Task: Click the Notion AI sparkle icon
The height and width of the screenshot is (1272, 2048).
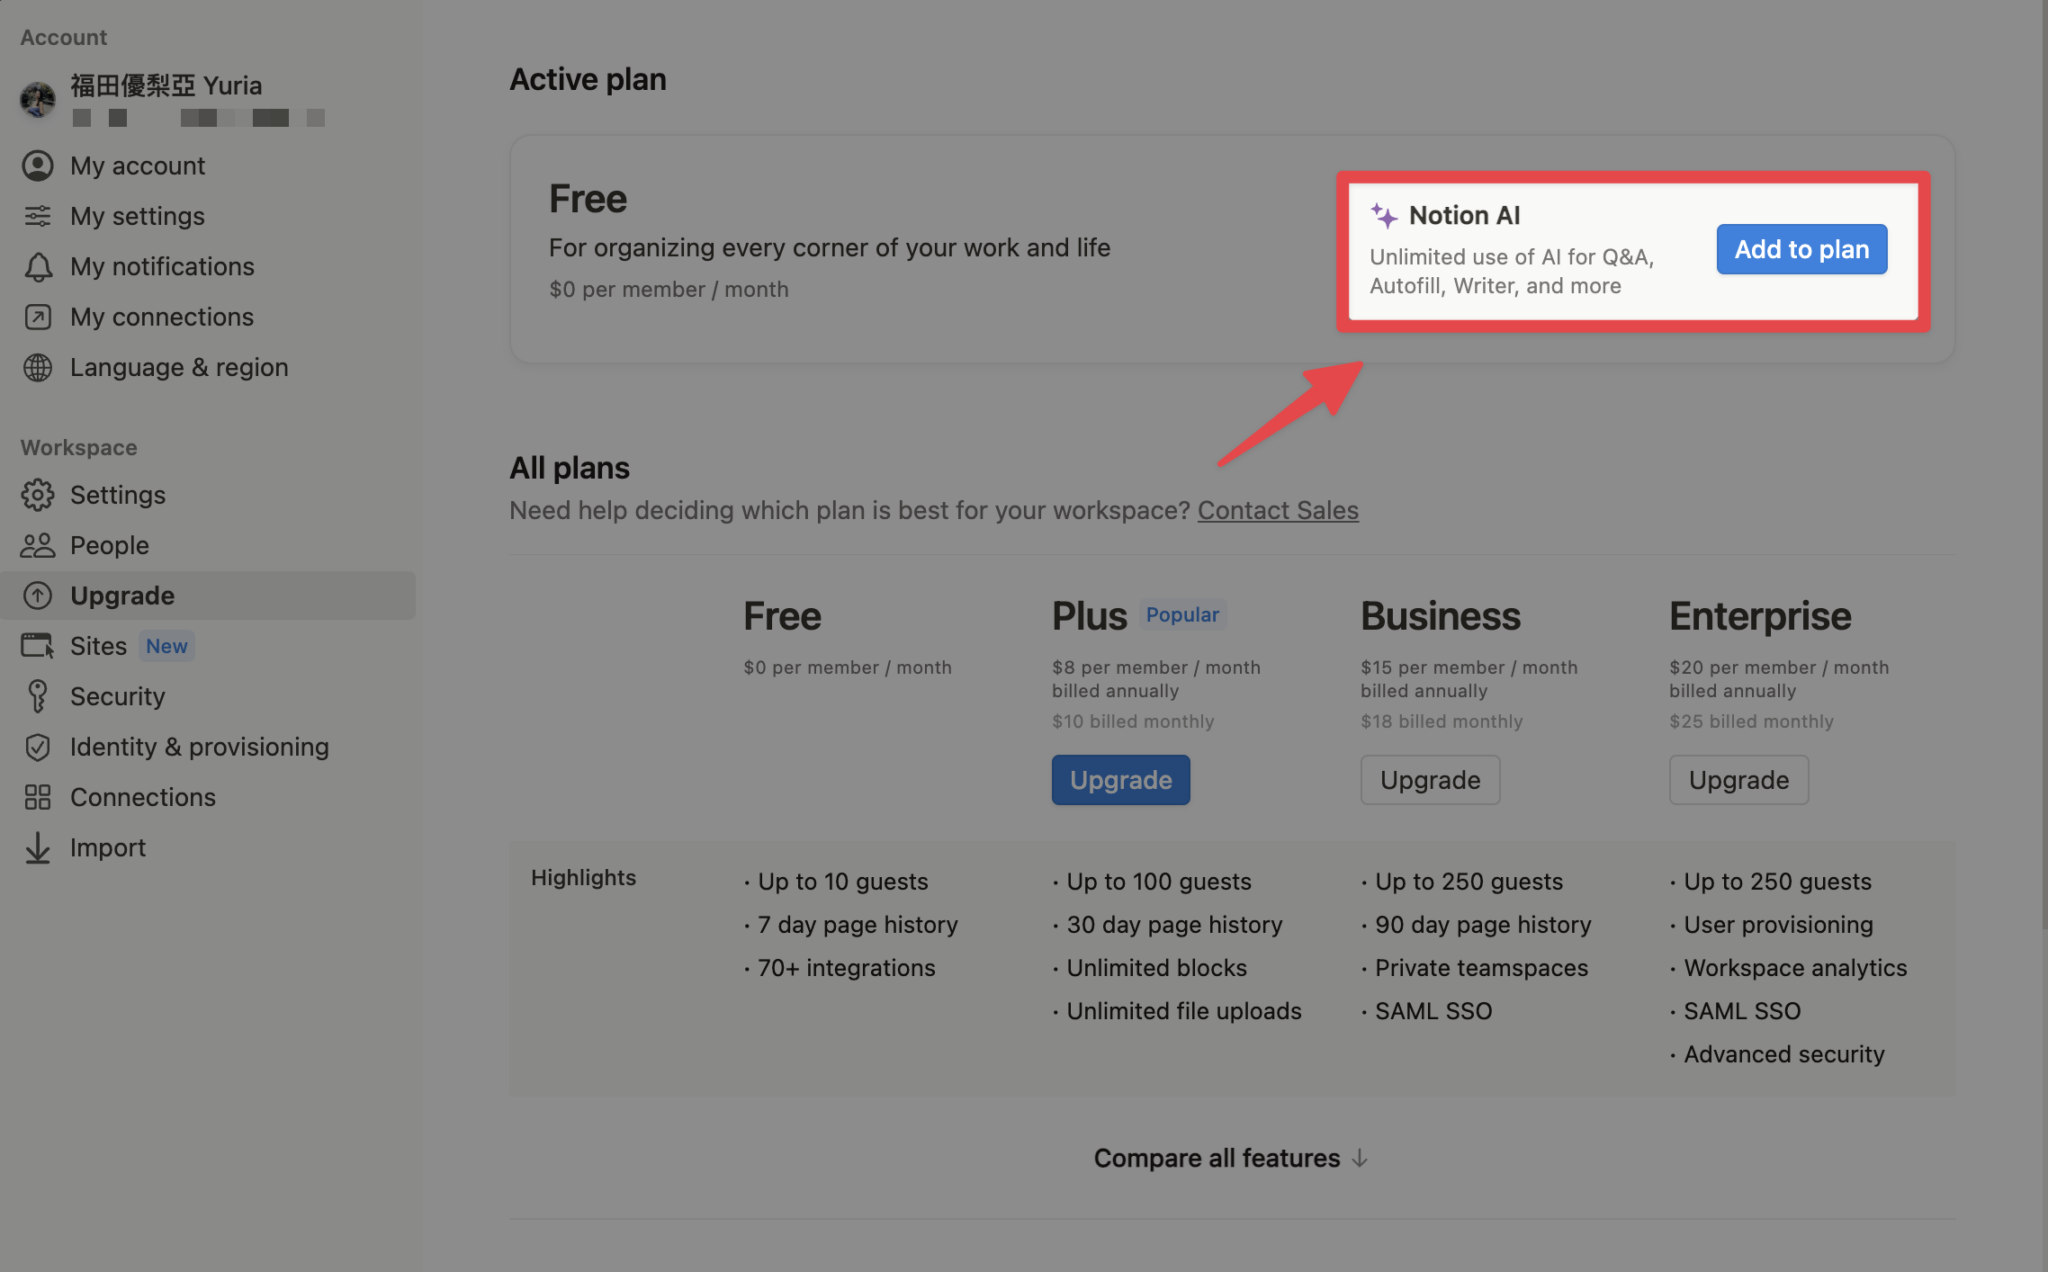Action: coord(1384,215)
